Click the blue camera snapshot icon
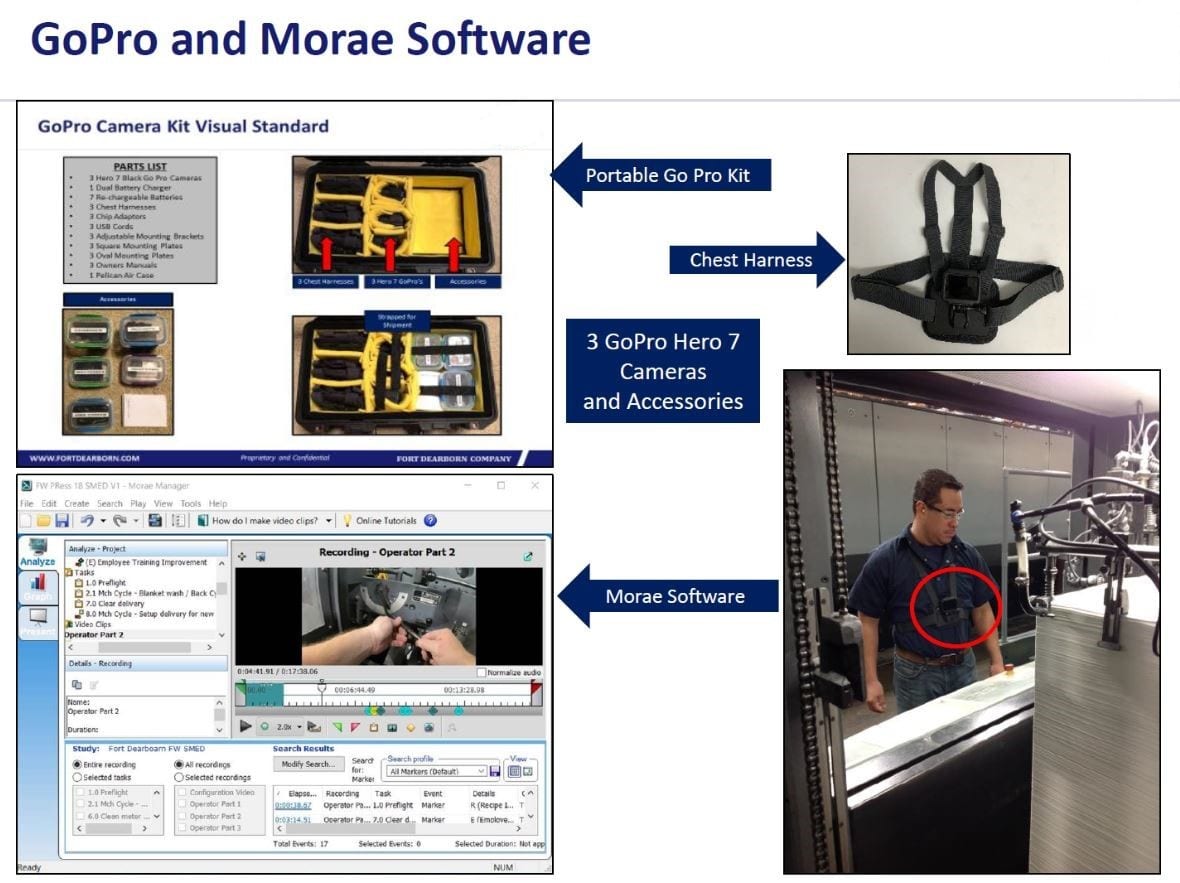1180x883 pixels. coord(429,727)
